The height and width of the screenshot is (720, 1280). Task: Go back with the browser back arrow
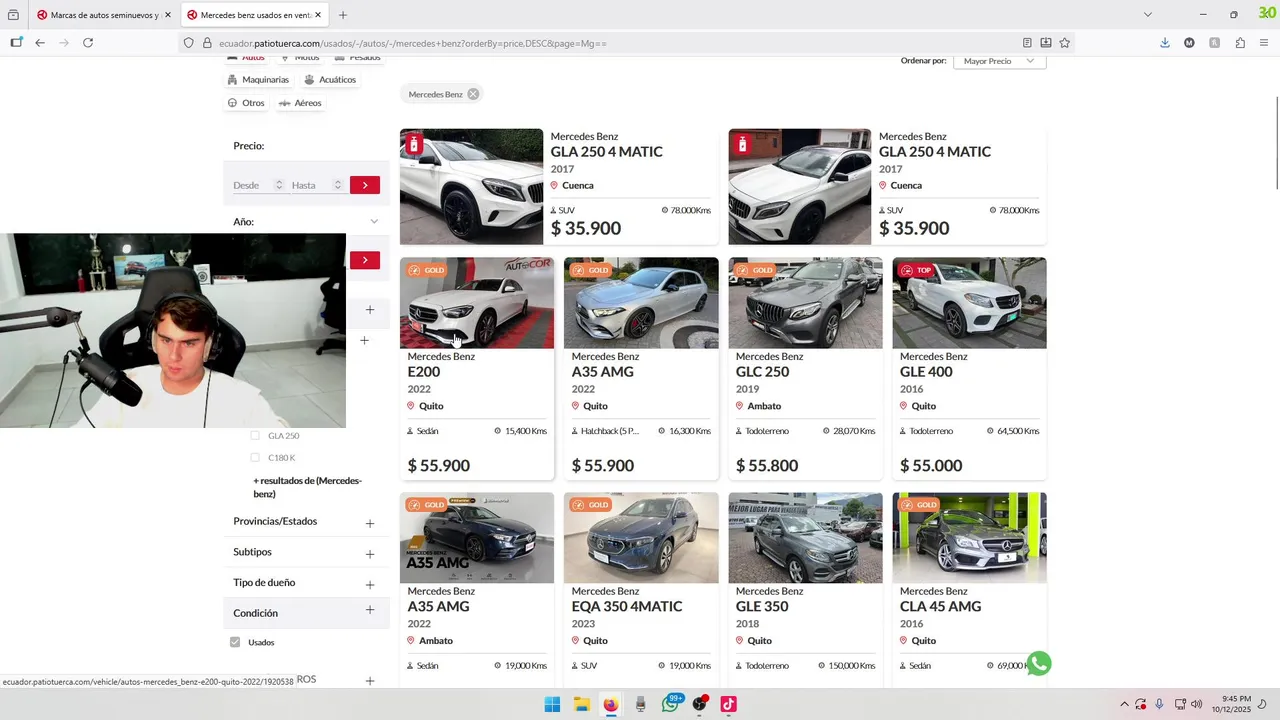pyautogui.click(x=40, y=43)
